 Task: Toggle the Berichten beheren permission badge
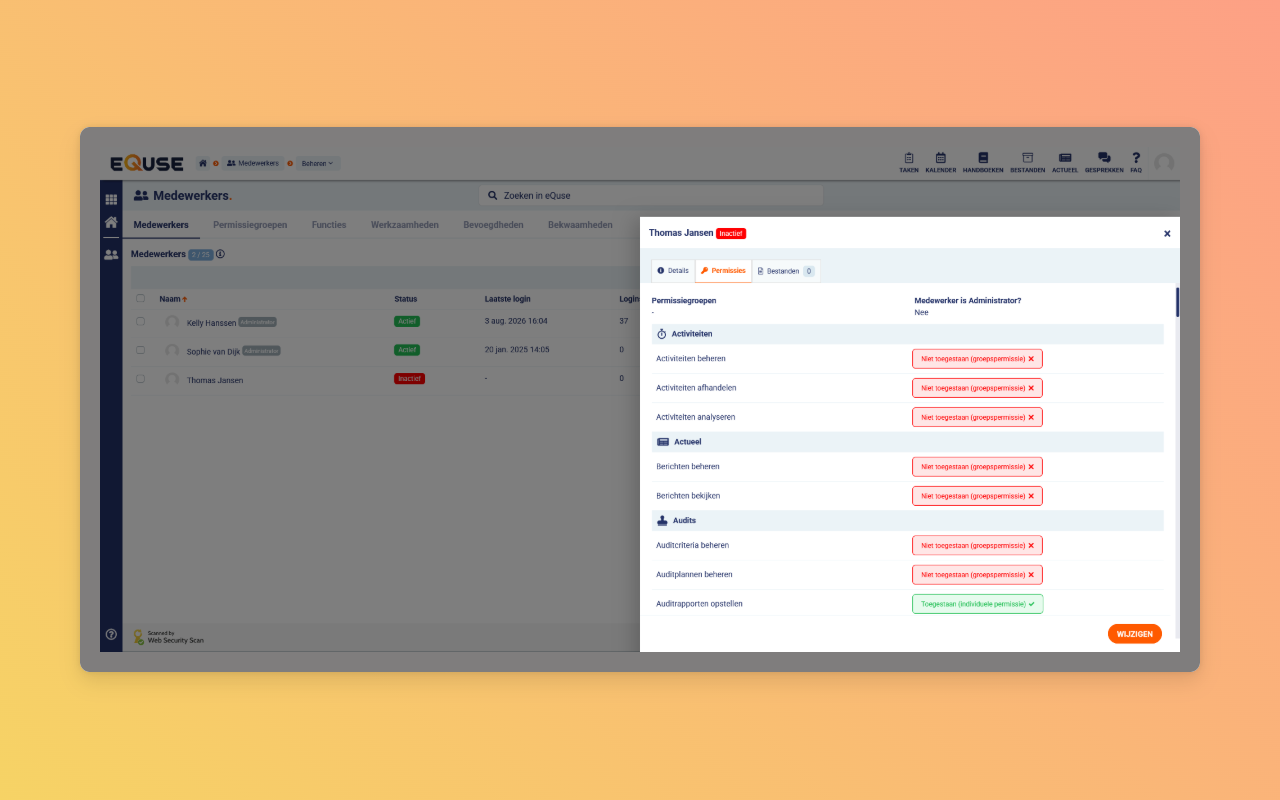point(977,466)
